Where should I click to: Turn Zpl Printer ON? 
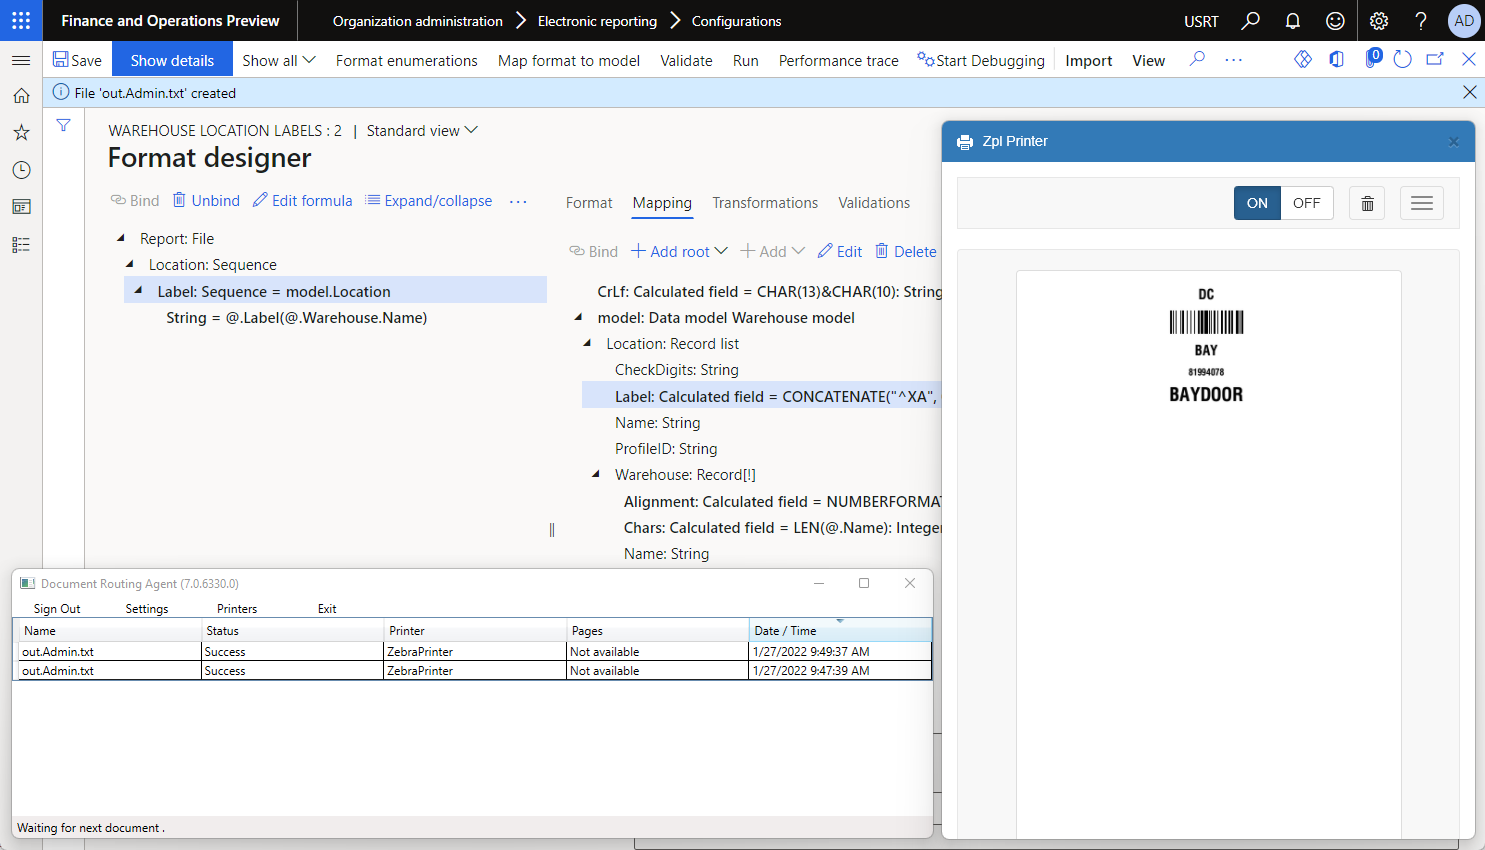point(1257,203)
